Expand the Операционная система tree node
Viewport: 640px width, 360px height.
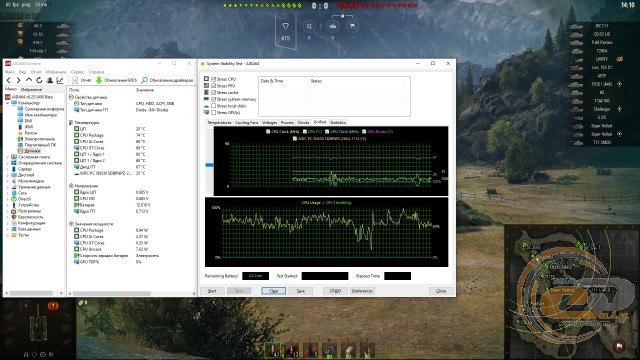pos(7,163)
